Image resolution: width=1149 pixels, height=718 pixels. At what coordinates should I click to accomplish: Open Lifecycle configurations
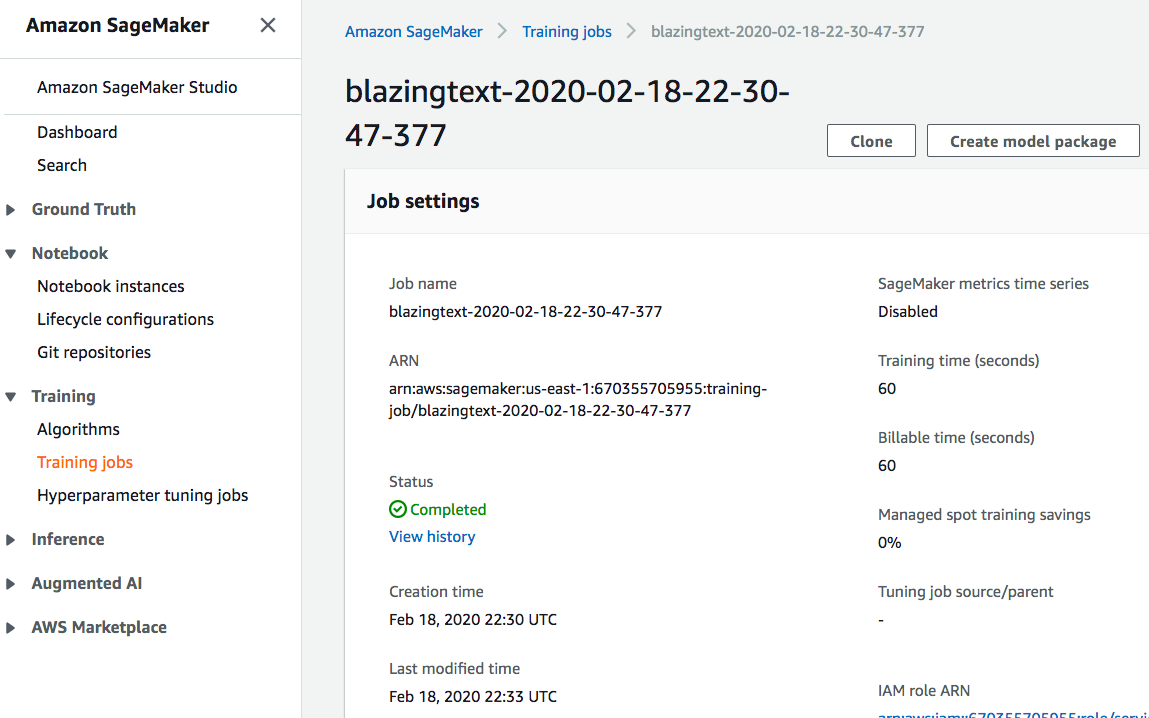pos(125,319)
